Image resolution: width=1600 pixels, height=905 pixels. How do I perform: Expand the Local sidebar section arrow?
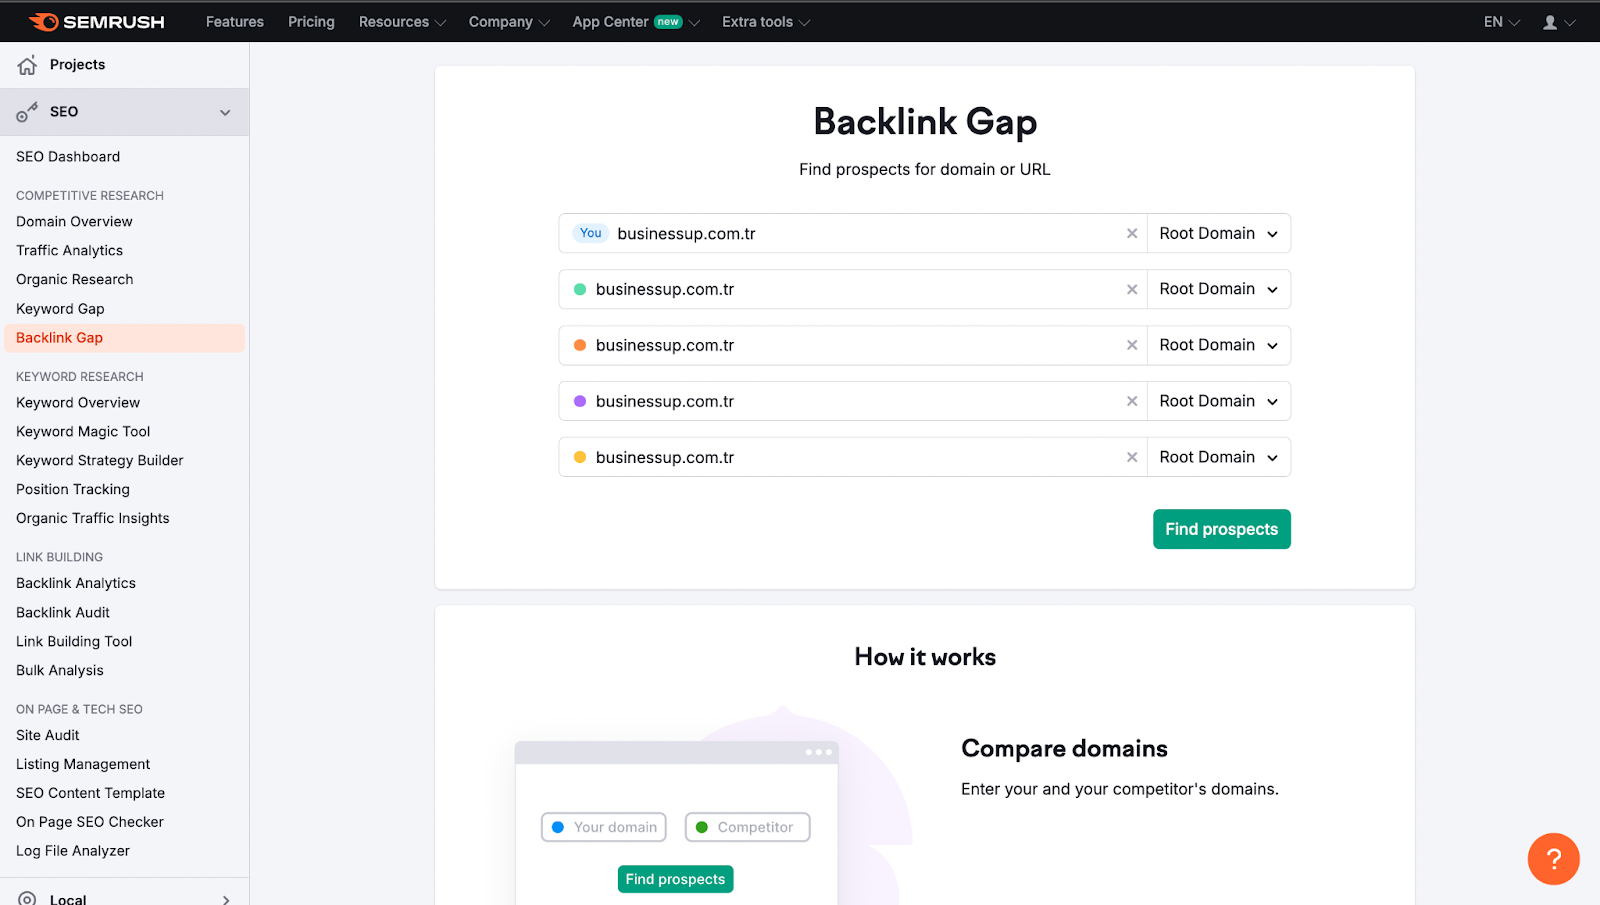pyautogui.click(x=226, y=899)
